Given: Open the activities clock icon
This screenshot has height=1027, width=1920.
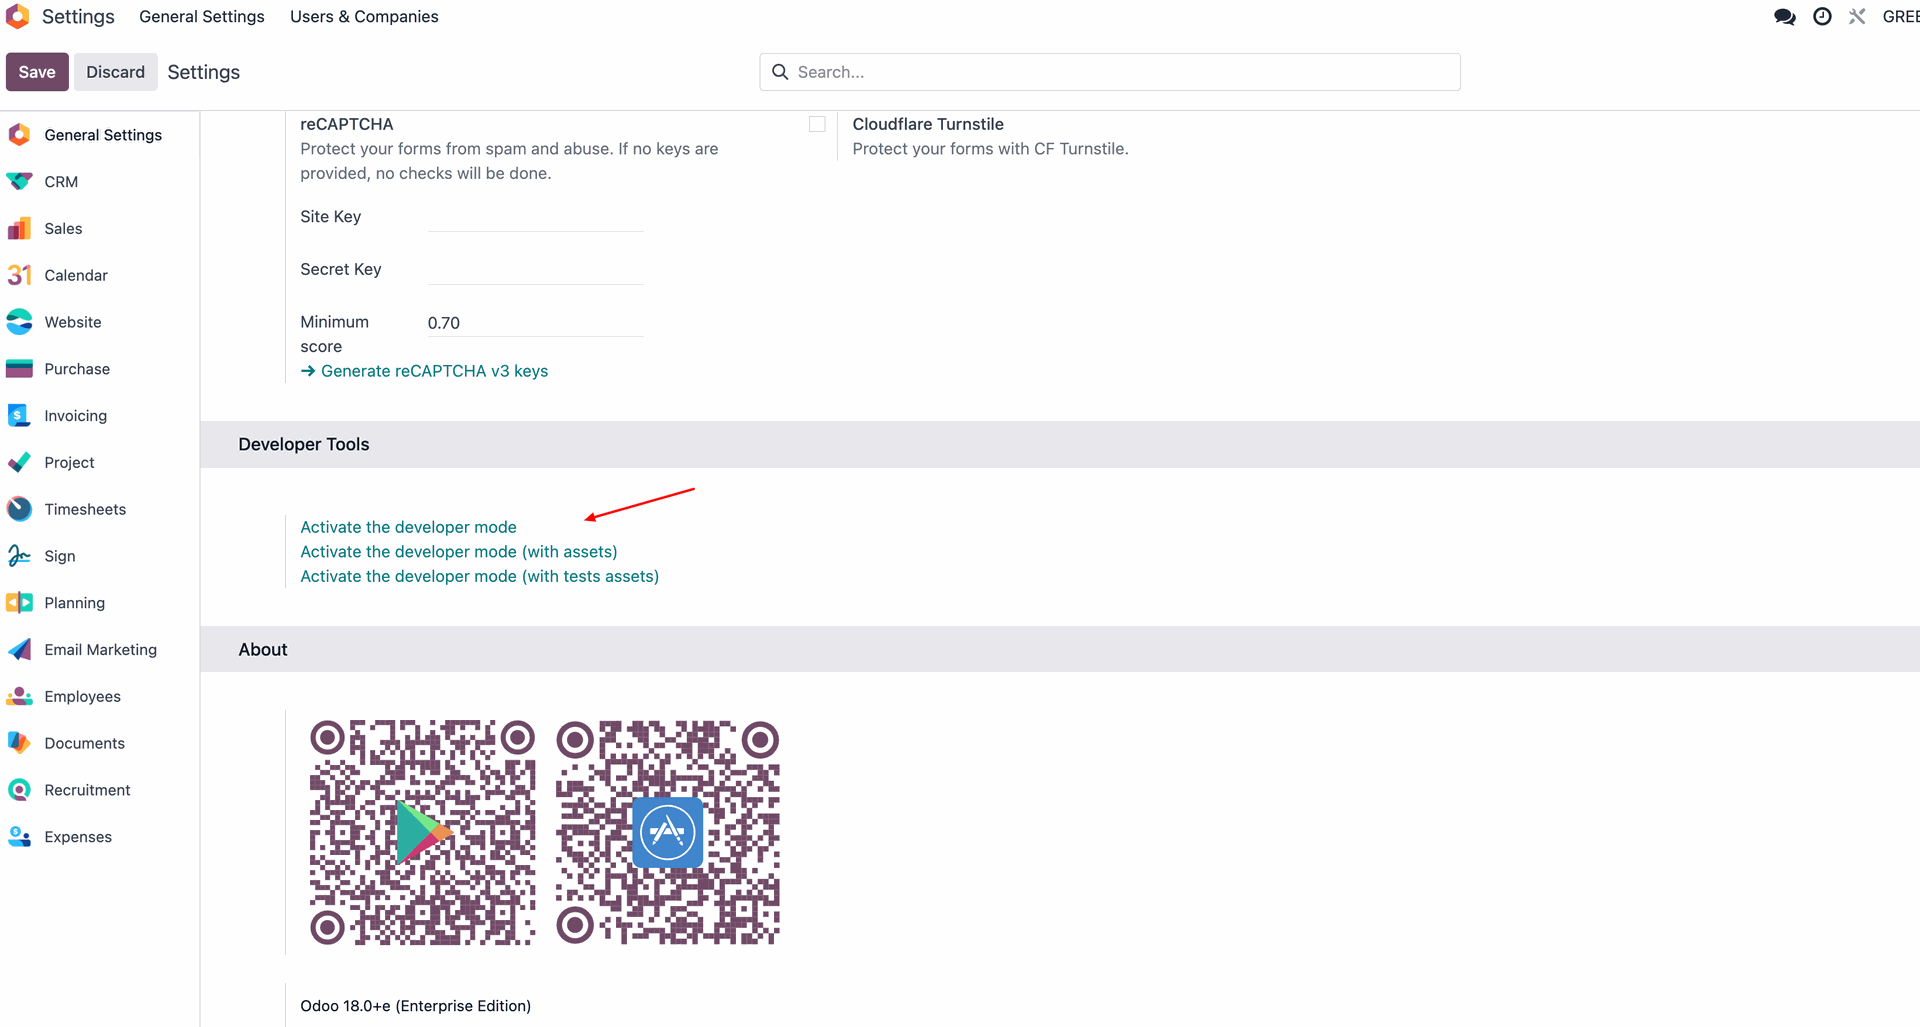Looking at the screenshot, I should (1823, 17).
